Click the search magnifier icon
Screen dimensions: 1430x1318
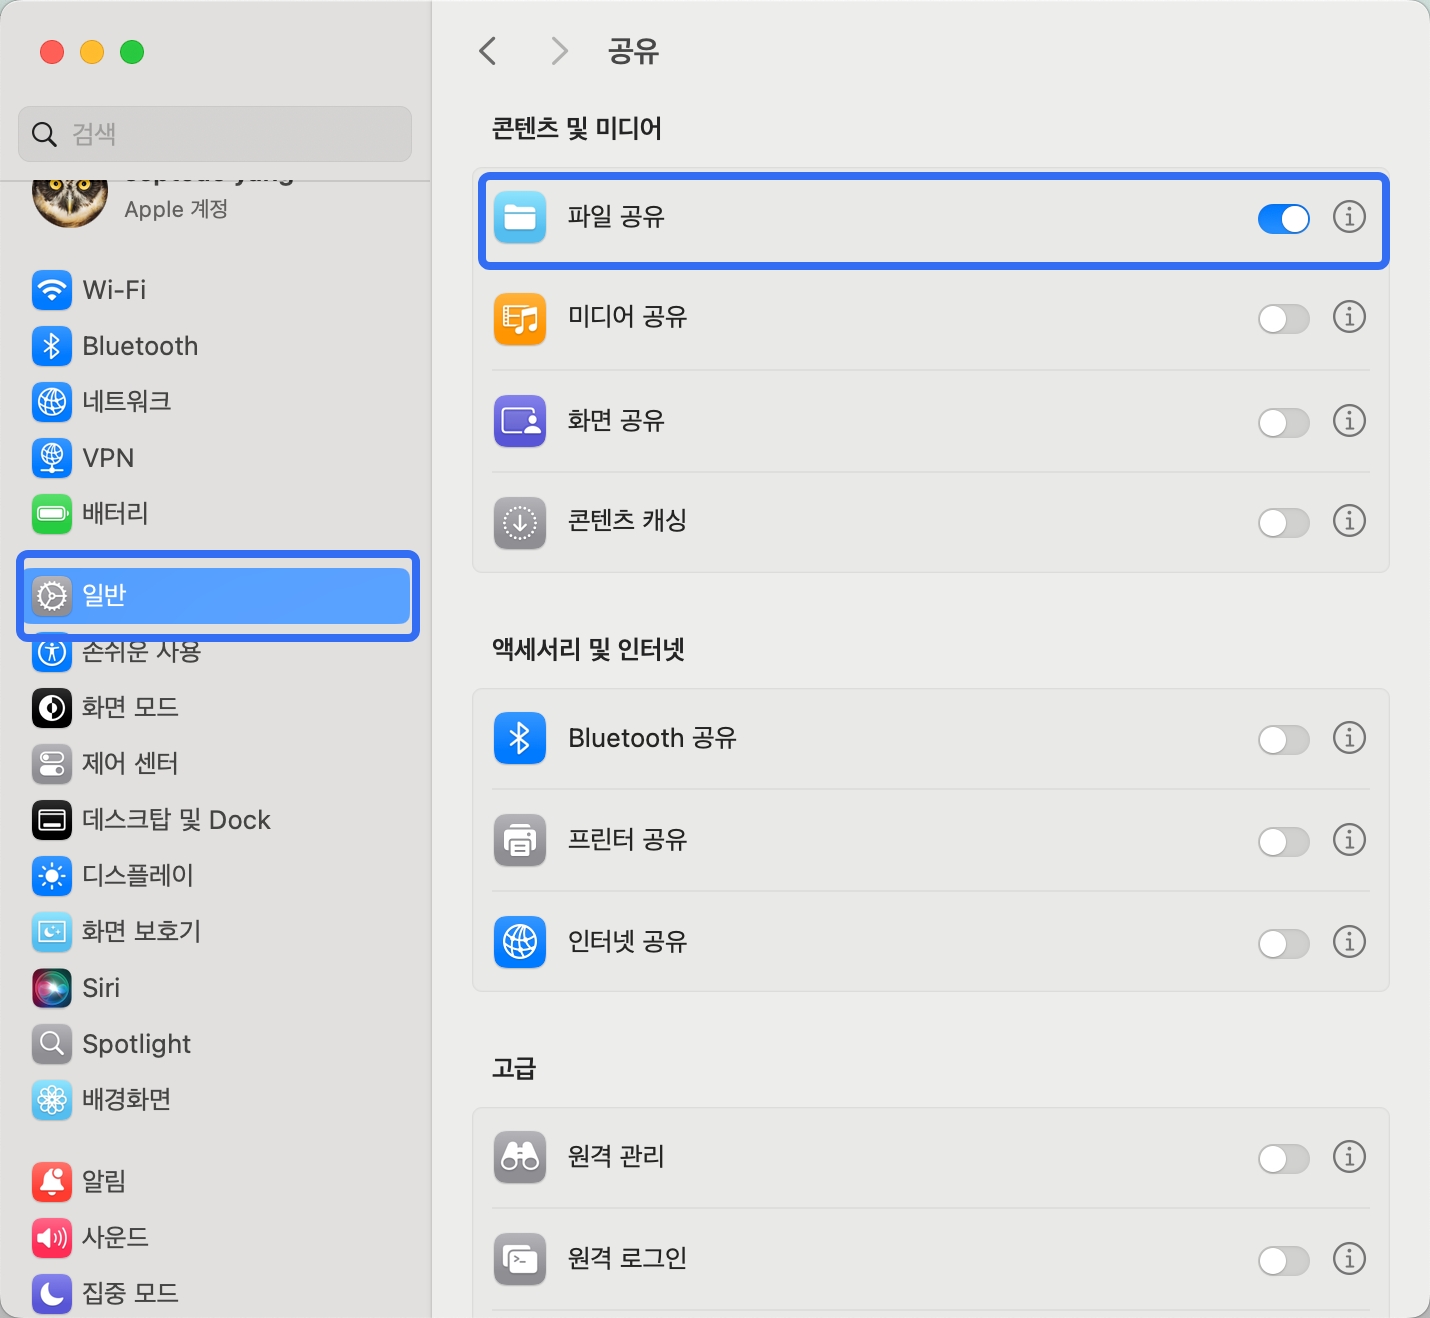tap(44, 134)
